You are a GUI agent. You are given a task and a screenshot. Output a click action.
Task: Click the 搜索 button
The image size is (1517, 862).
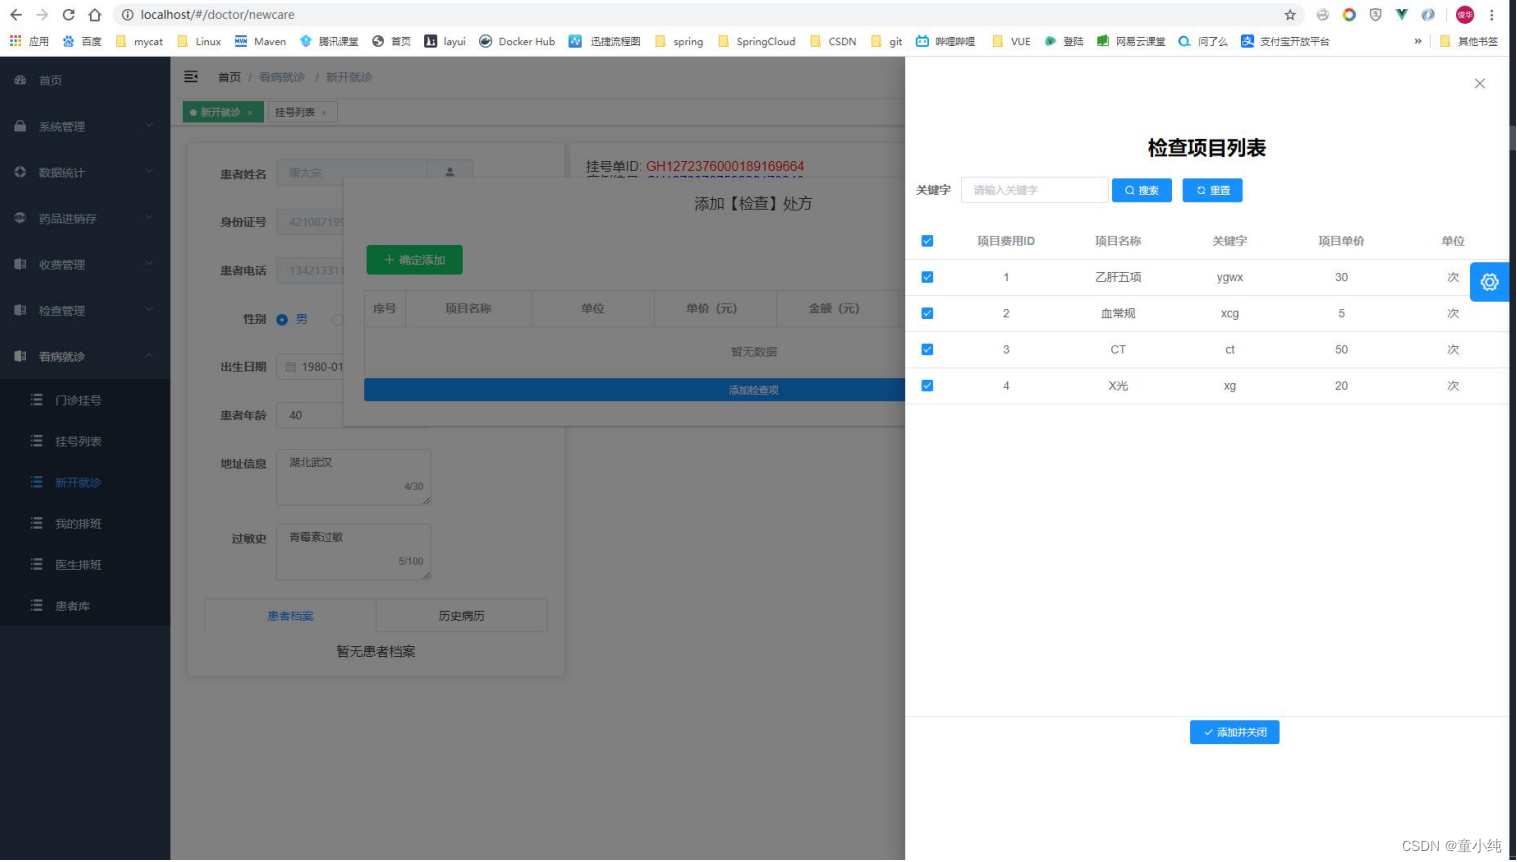[x=1142, y=190]
